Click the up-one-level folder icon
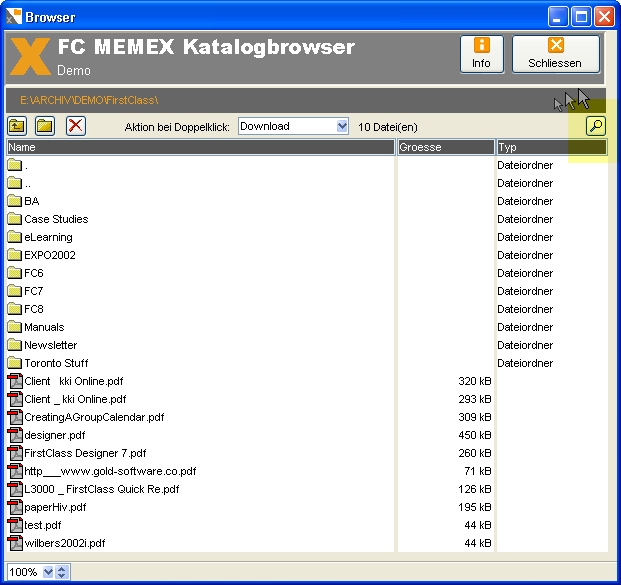 click(x=17, y=126)
